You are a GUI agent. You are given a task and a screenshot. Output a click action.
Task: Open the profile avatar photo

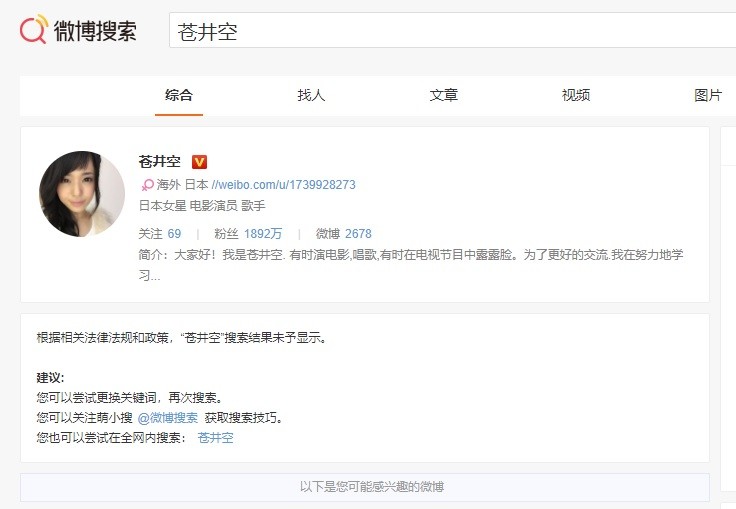coord(82,194)
